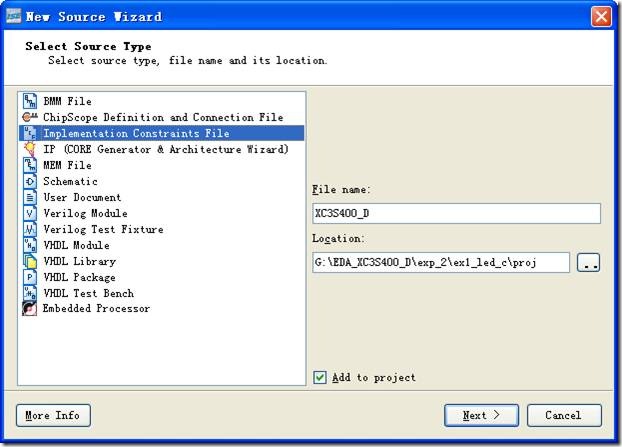Toggle the Add to project checkbox

[x=320, y=377]
